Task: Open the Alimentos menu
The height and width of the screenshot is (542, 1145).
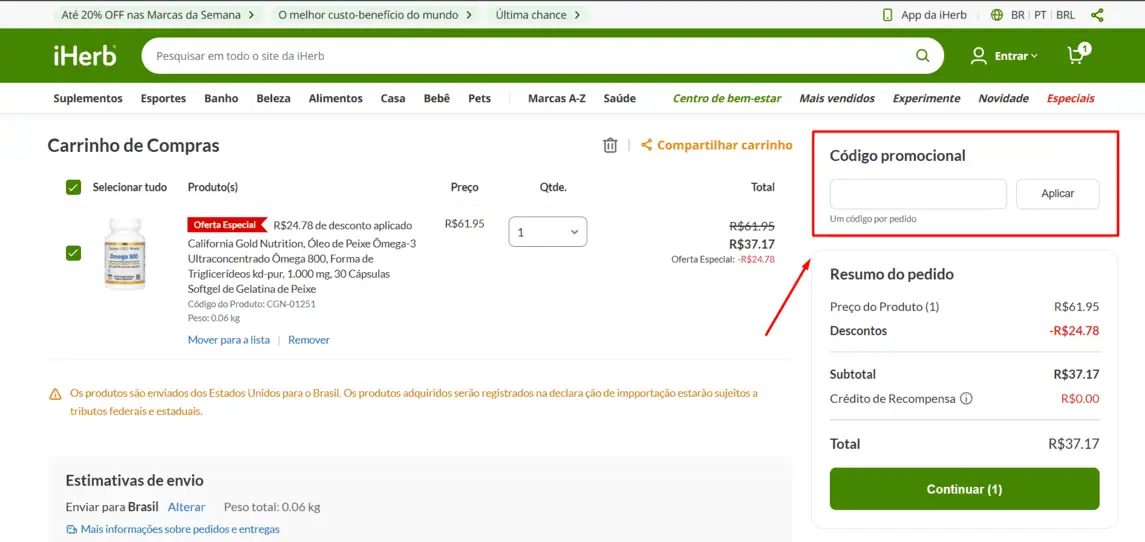Action: (335, 99)
